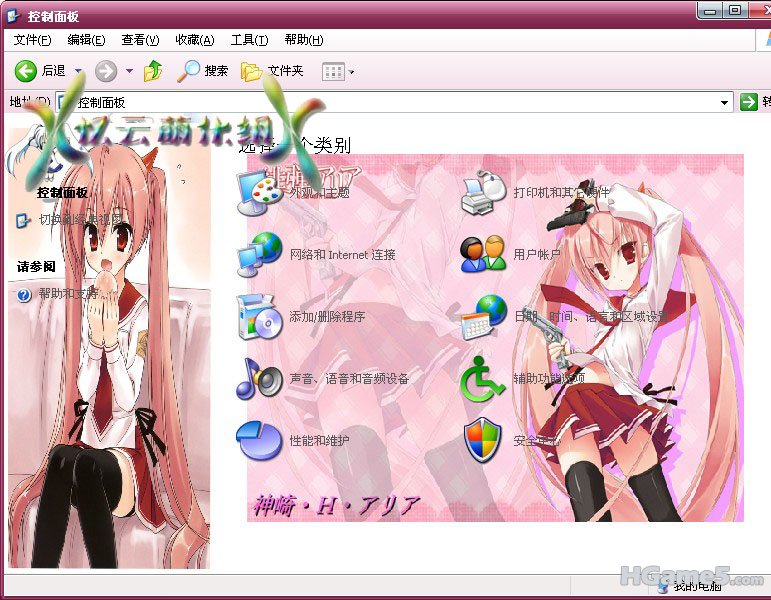The image size is (771, 600).
Task: Click the grey Forward arrow icon
Action: pos(106,71)
